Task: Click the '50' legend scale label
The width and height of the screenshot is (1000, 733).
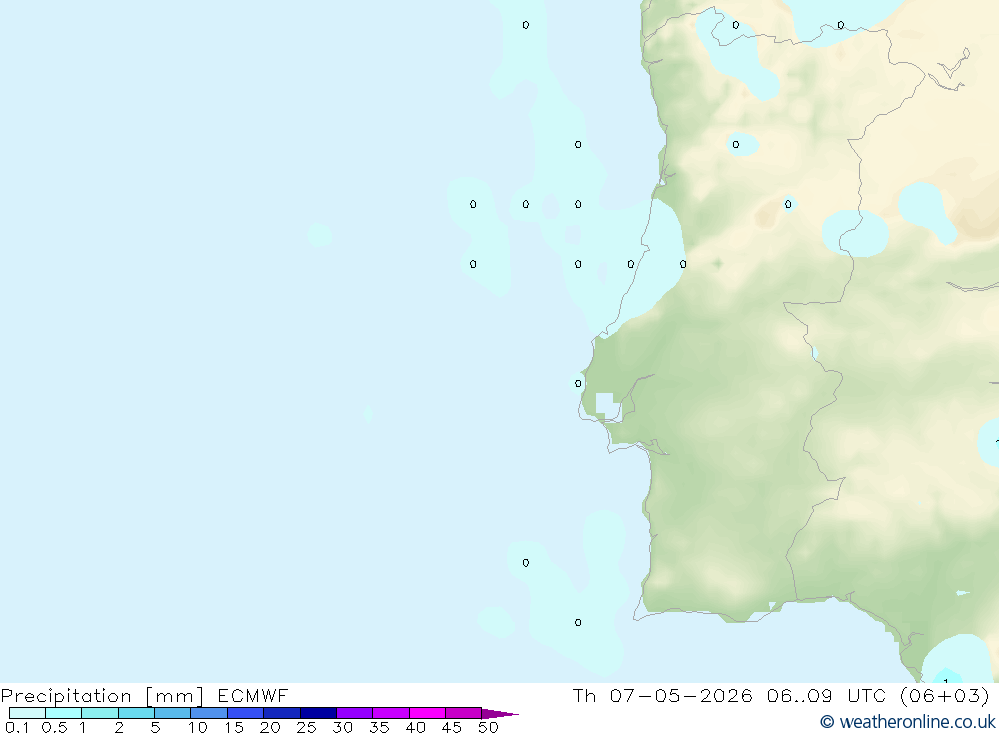Action: tap(489, 727)
